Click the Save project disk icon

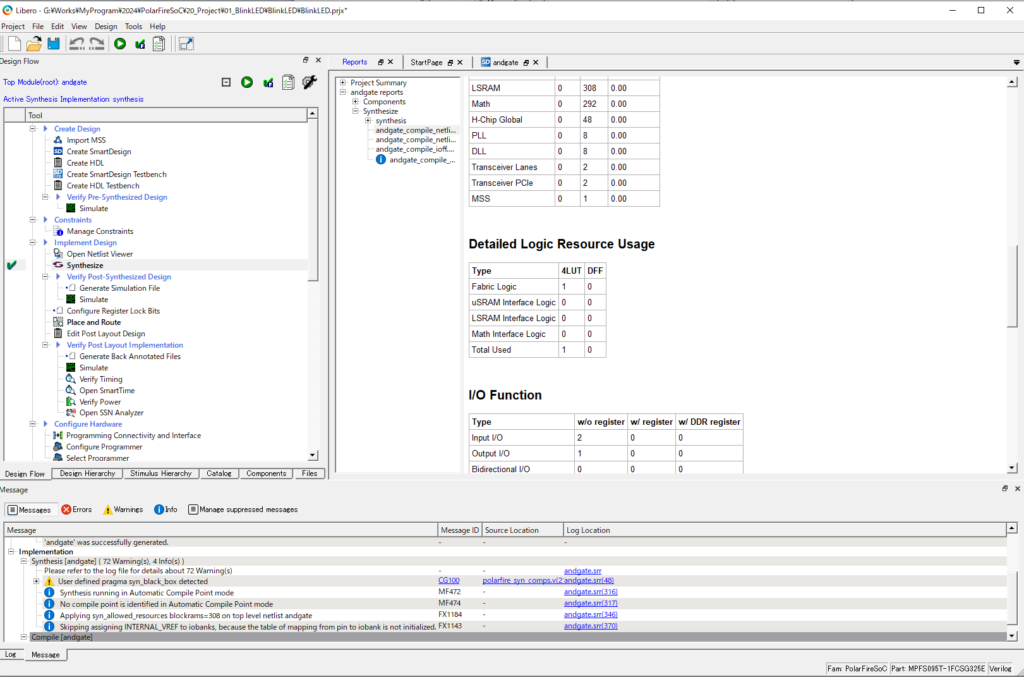54,43
